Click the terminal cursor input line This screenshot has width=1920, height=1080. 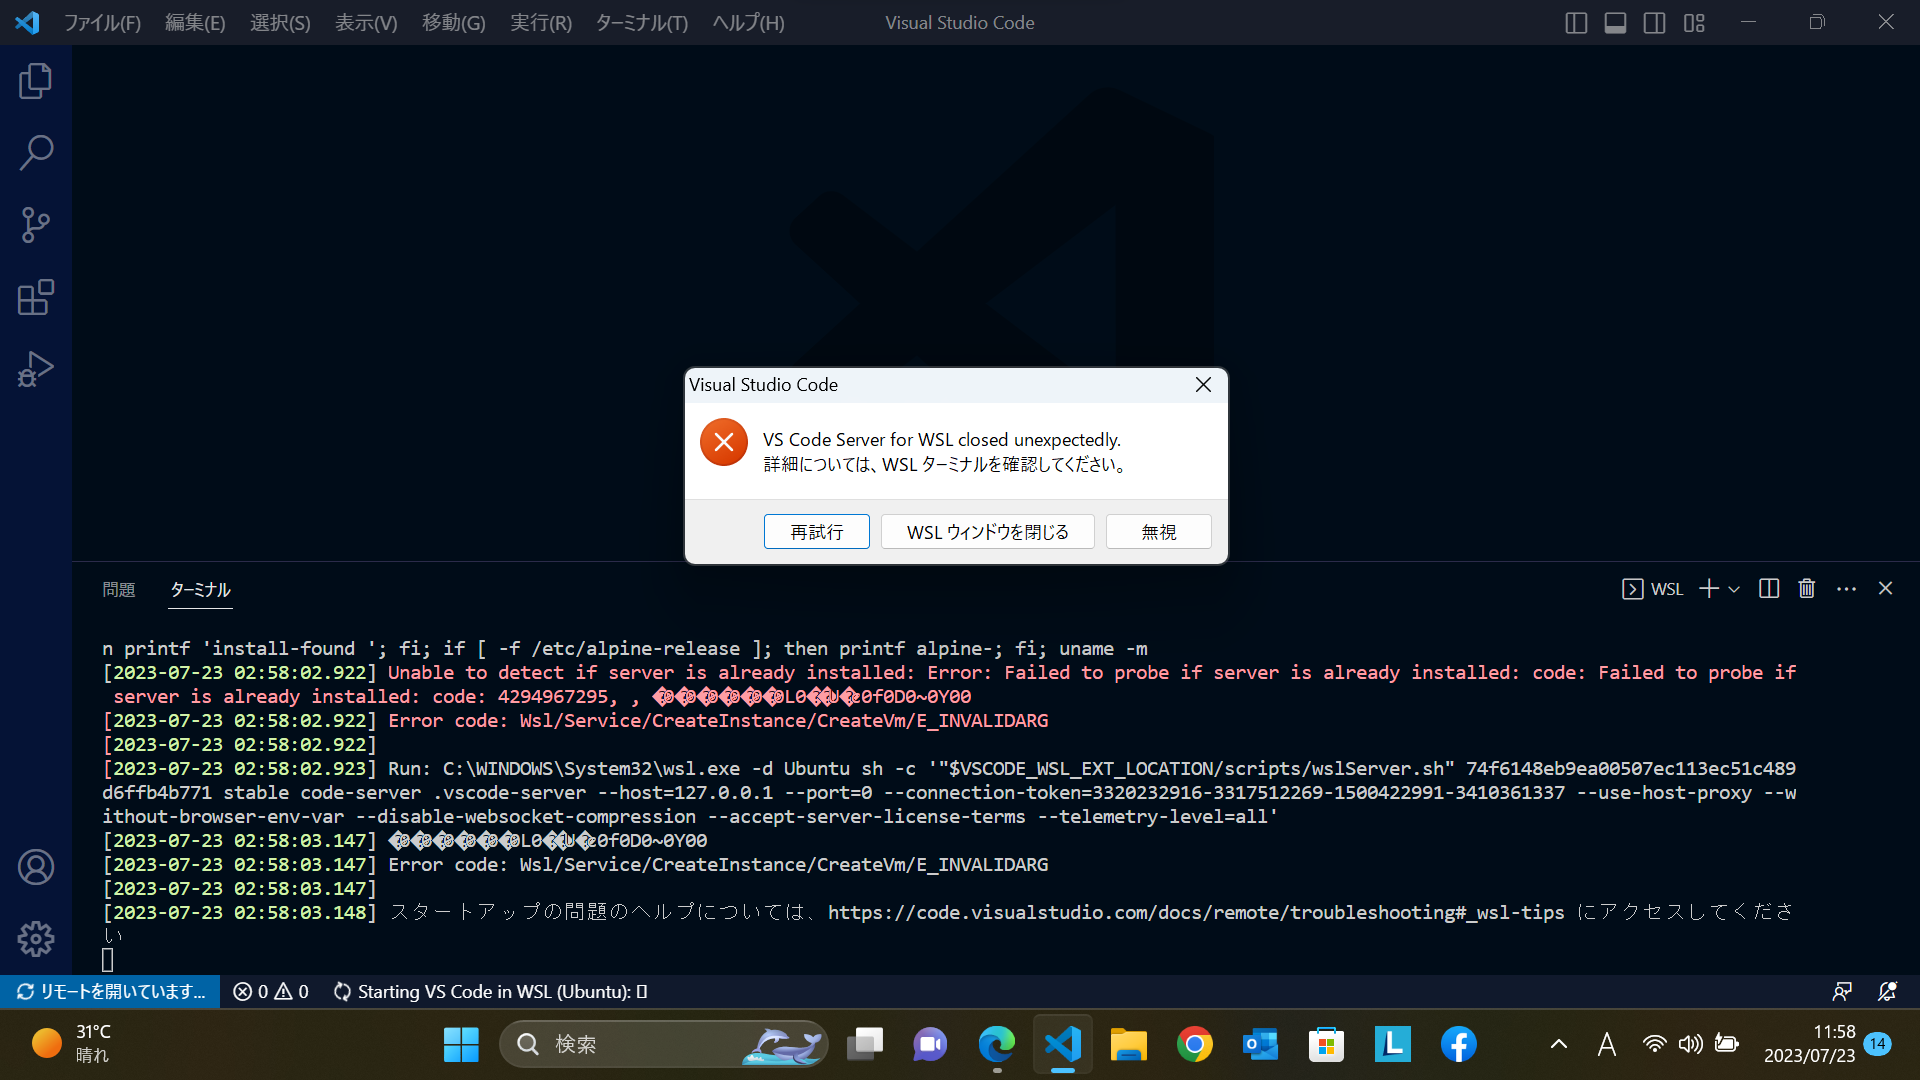tap(108, 960)
